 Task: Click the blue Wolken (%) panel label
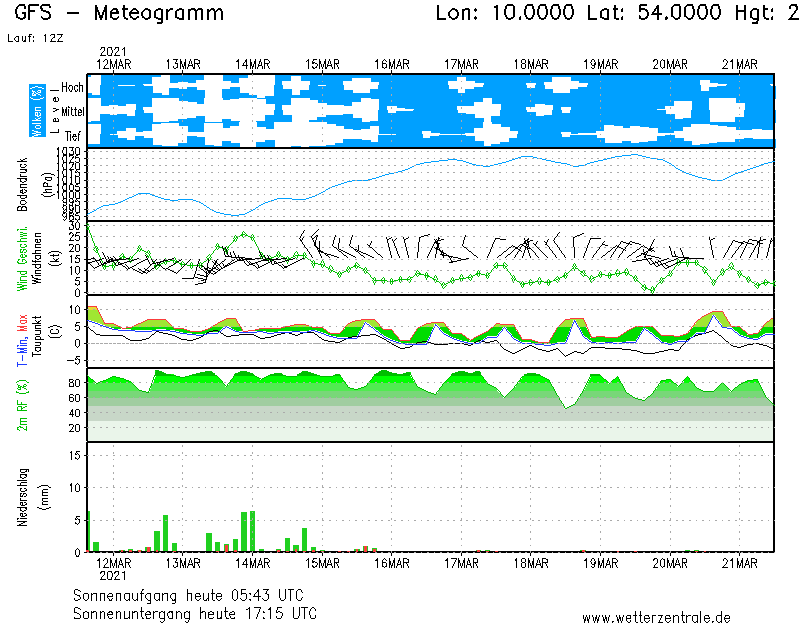(x=37, y=111)
